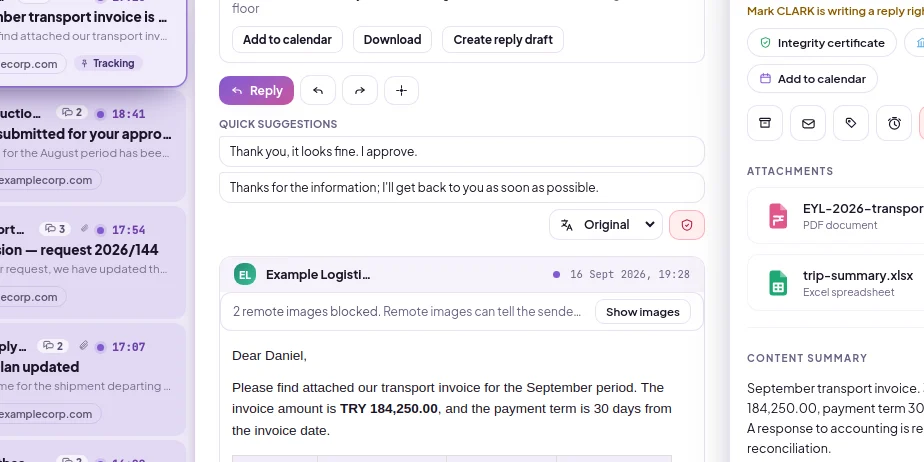Click the QUICK SUGGESTIONS heading

click(x=278, y=124)
